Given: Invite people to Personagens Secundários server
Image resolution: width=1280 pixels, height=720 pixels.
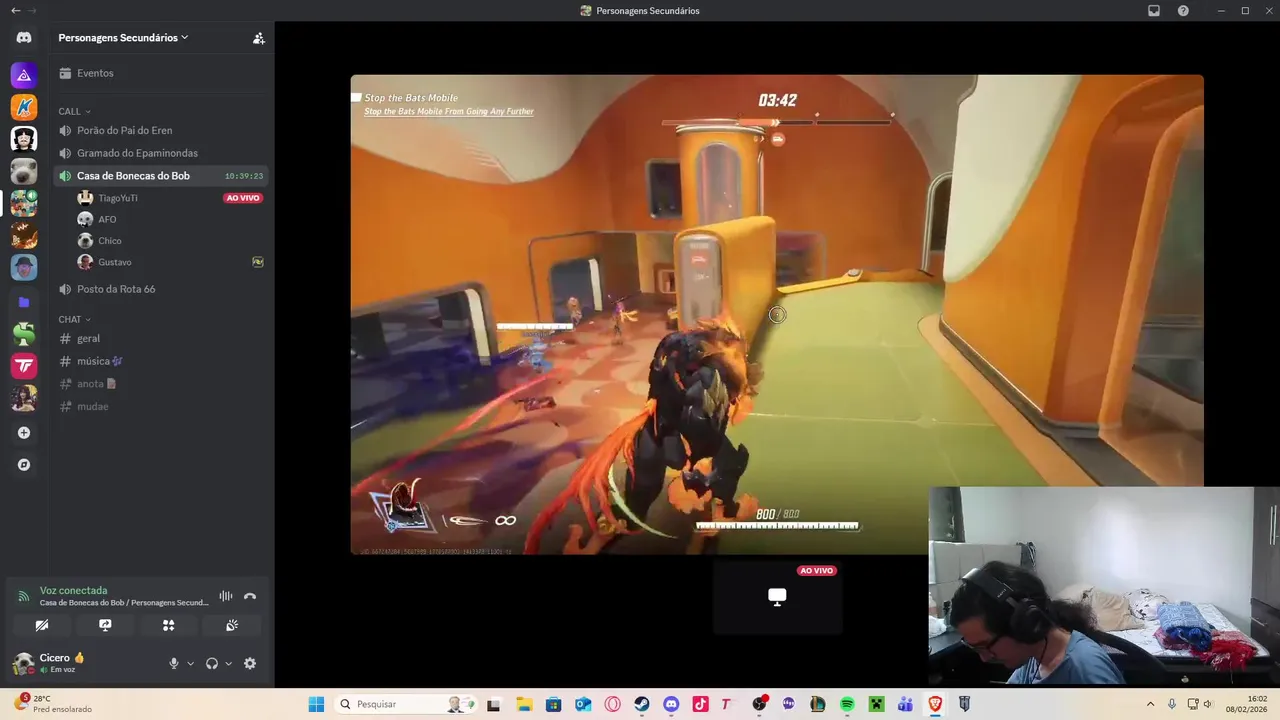Looking at the screenshot, I should 259,38.
